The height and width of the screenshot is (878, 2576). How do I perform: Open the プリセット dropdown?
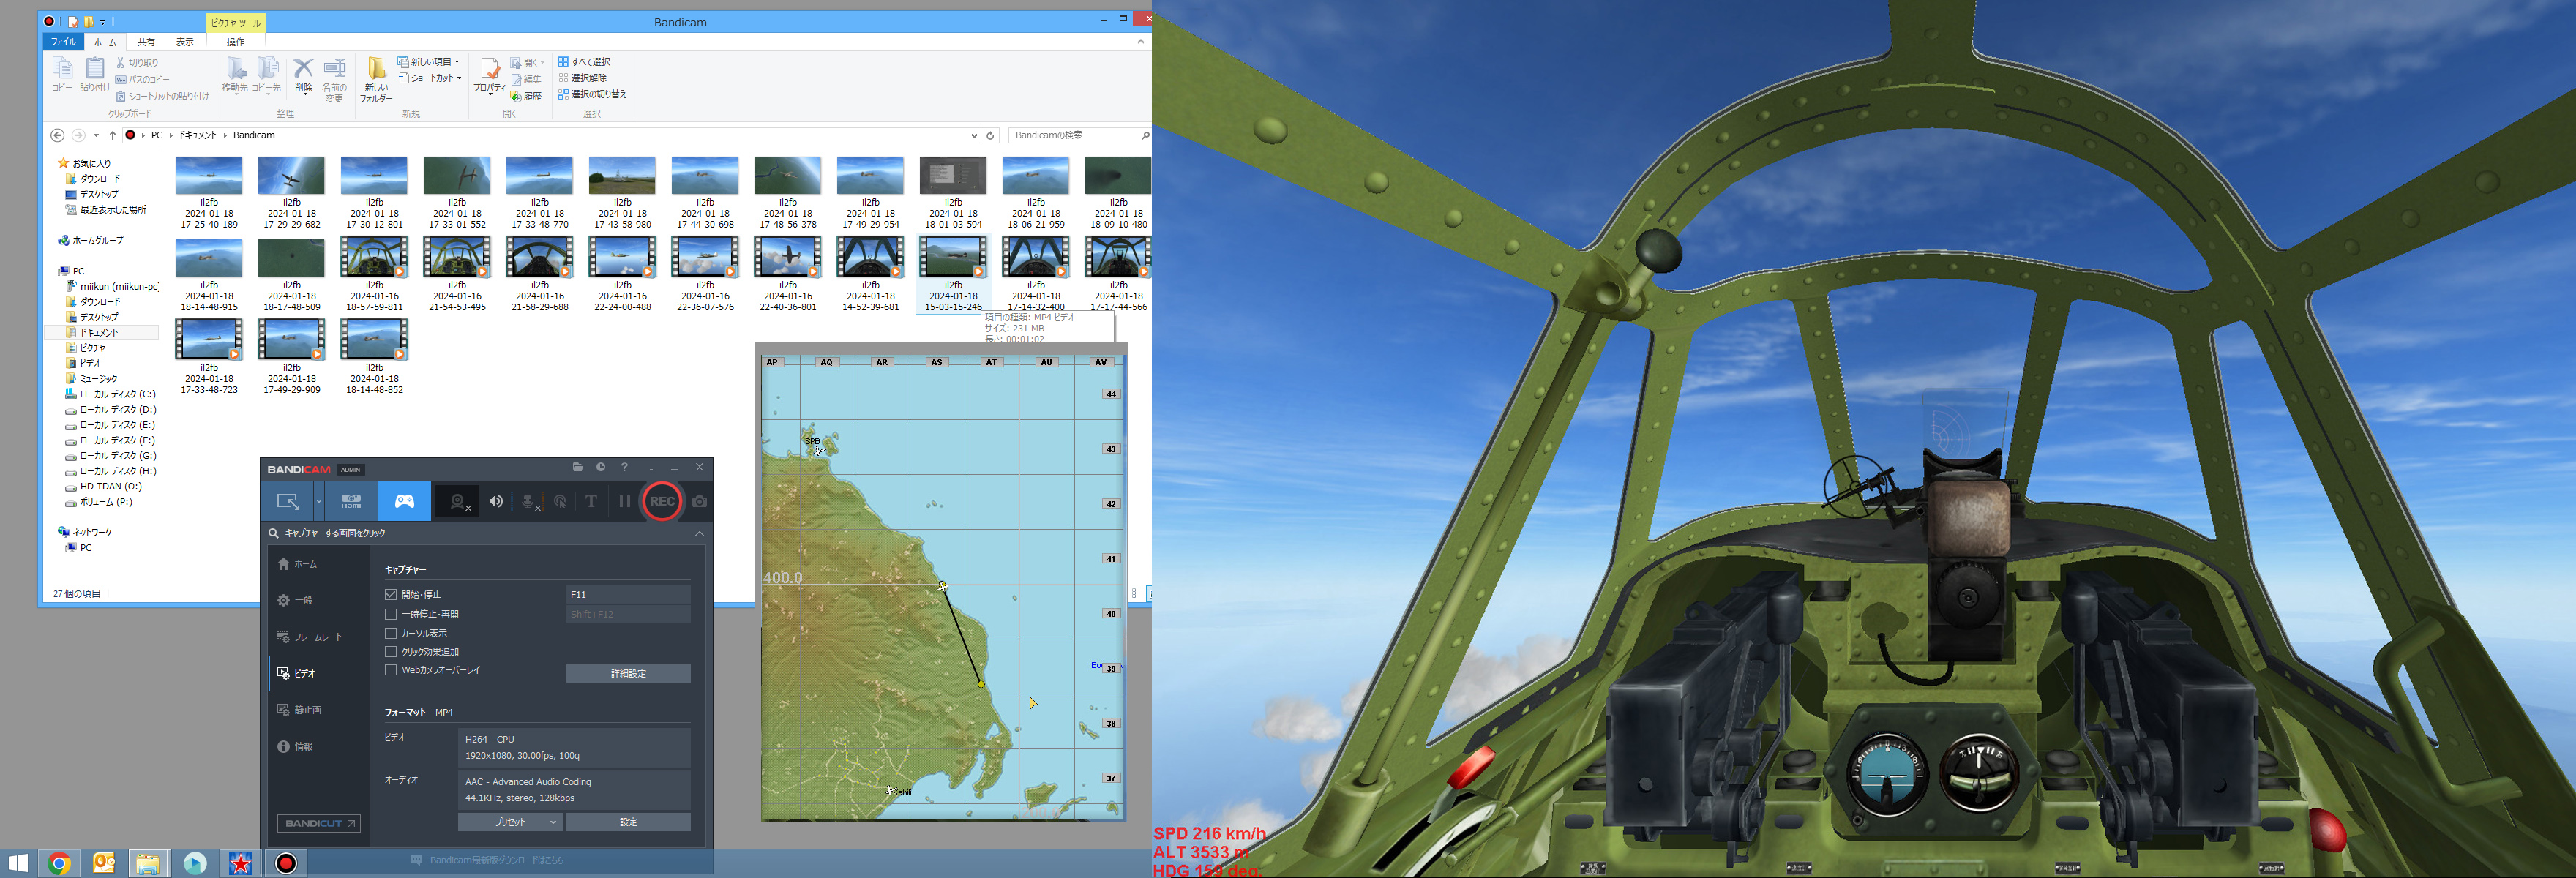[511, 822]
